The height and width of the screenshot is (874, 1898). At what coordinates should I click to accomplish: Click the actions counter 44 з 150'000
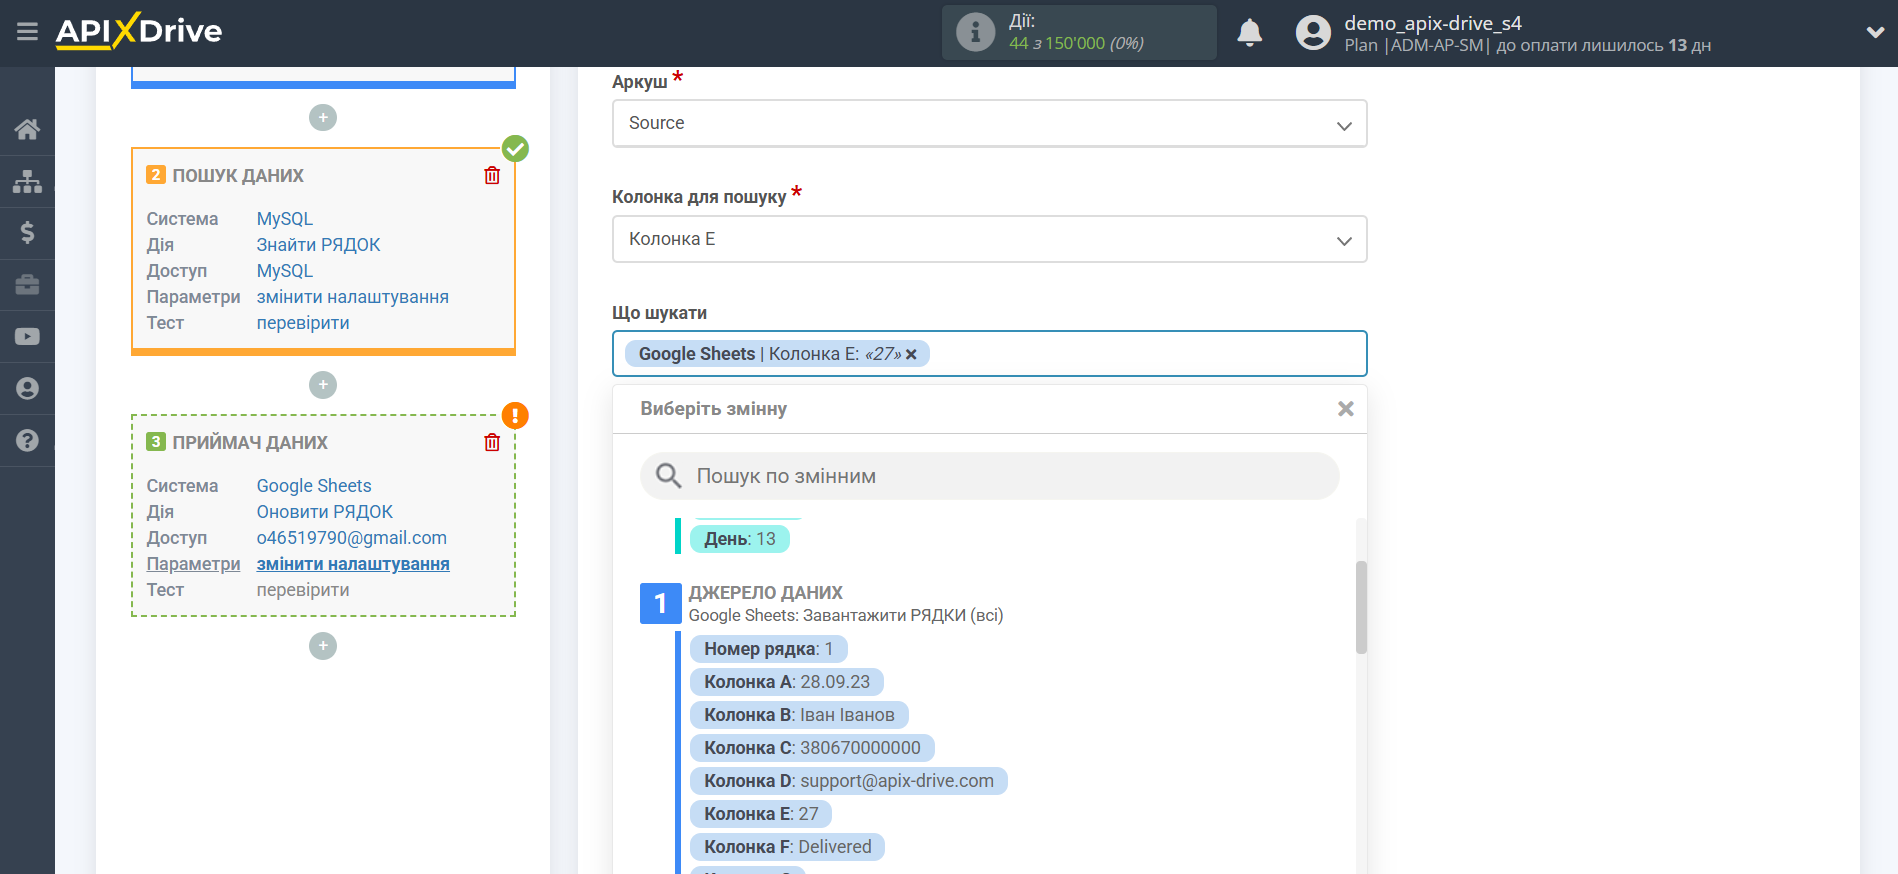(1076, 43)
